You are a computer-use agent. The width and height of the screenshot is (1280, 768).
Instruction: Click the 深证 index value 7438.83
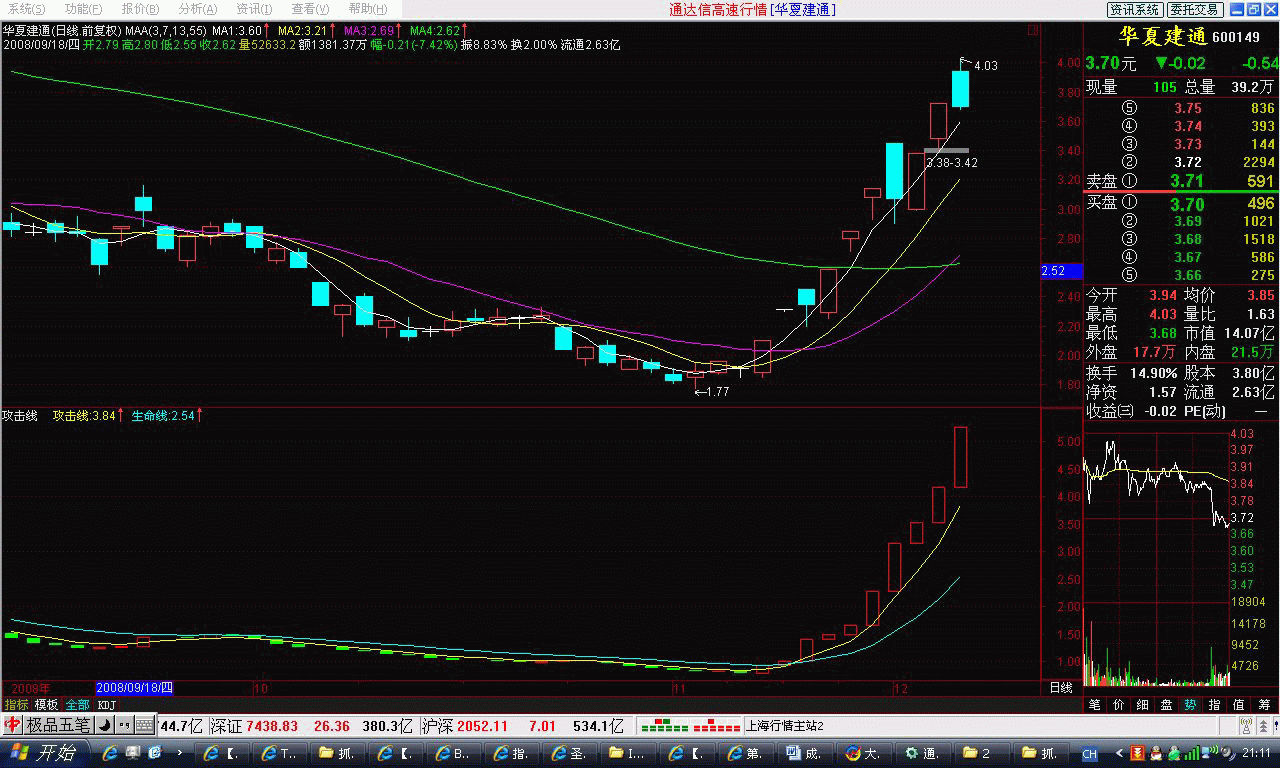coord(272,726)
